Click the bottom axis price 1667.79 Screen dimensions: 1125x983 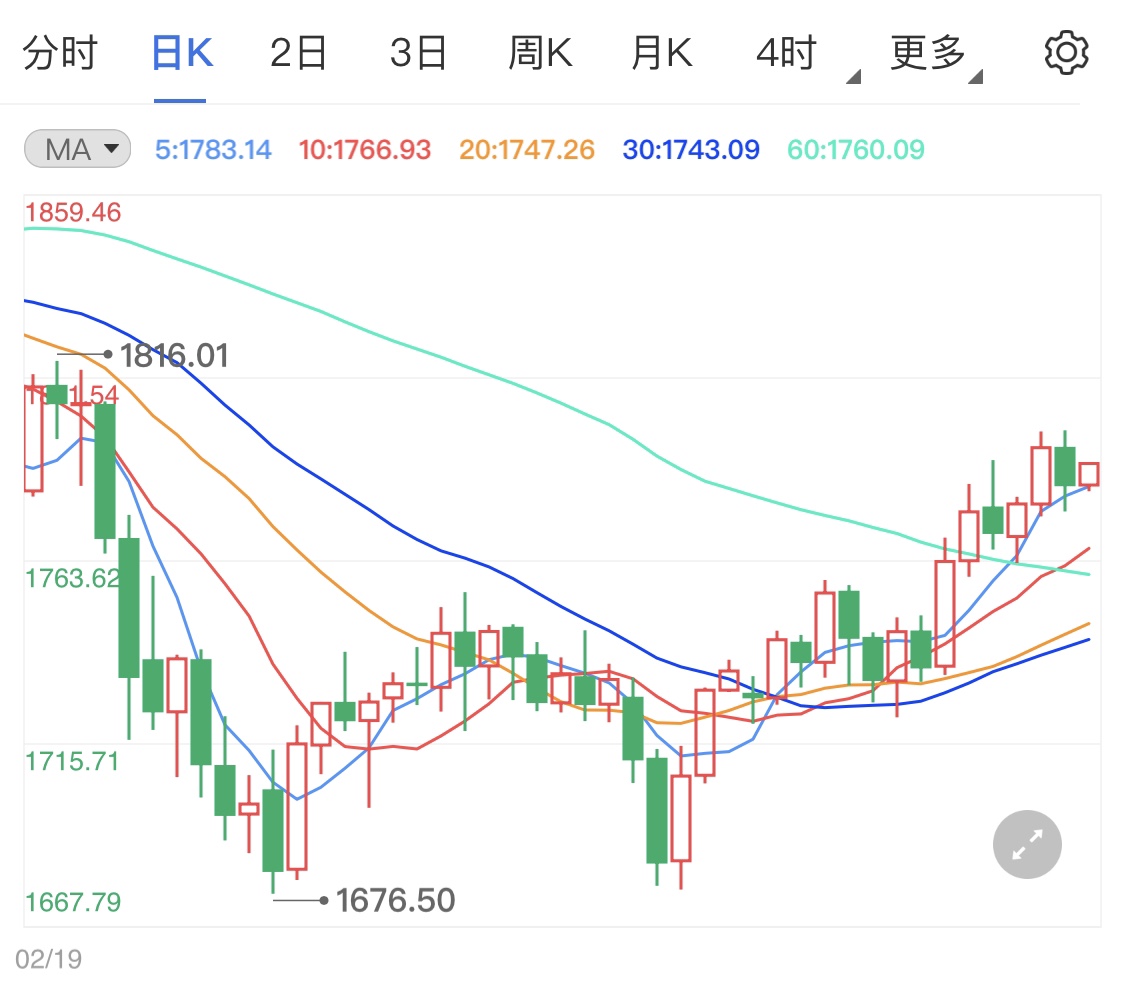[x=72, y=902]
